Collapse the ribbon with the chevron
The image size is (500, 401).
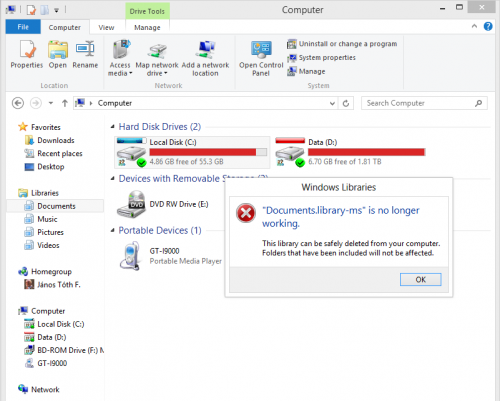pyautogui.click(x=474, y=26)
